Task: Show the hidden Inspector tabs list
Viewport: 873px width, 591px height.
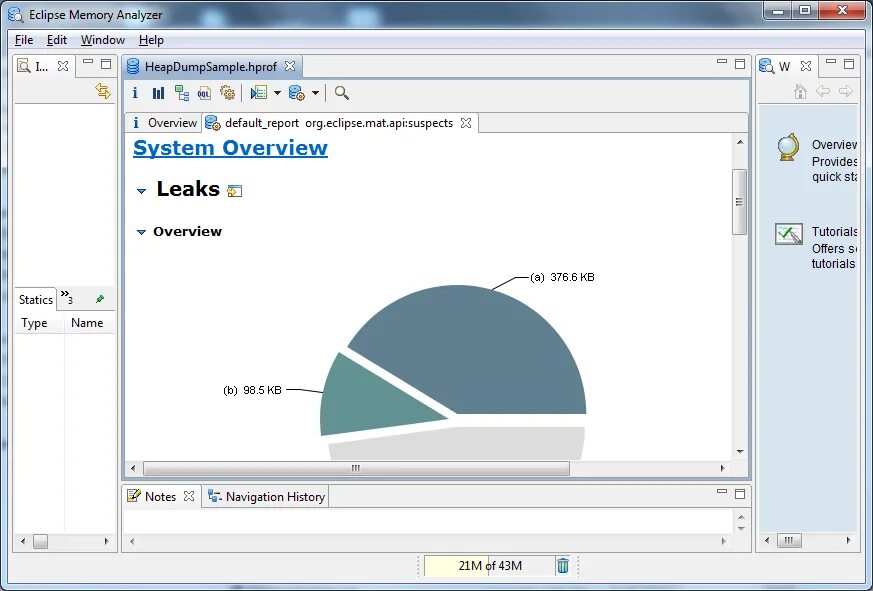Action: point(67,297)
